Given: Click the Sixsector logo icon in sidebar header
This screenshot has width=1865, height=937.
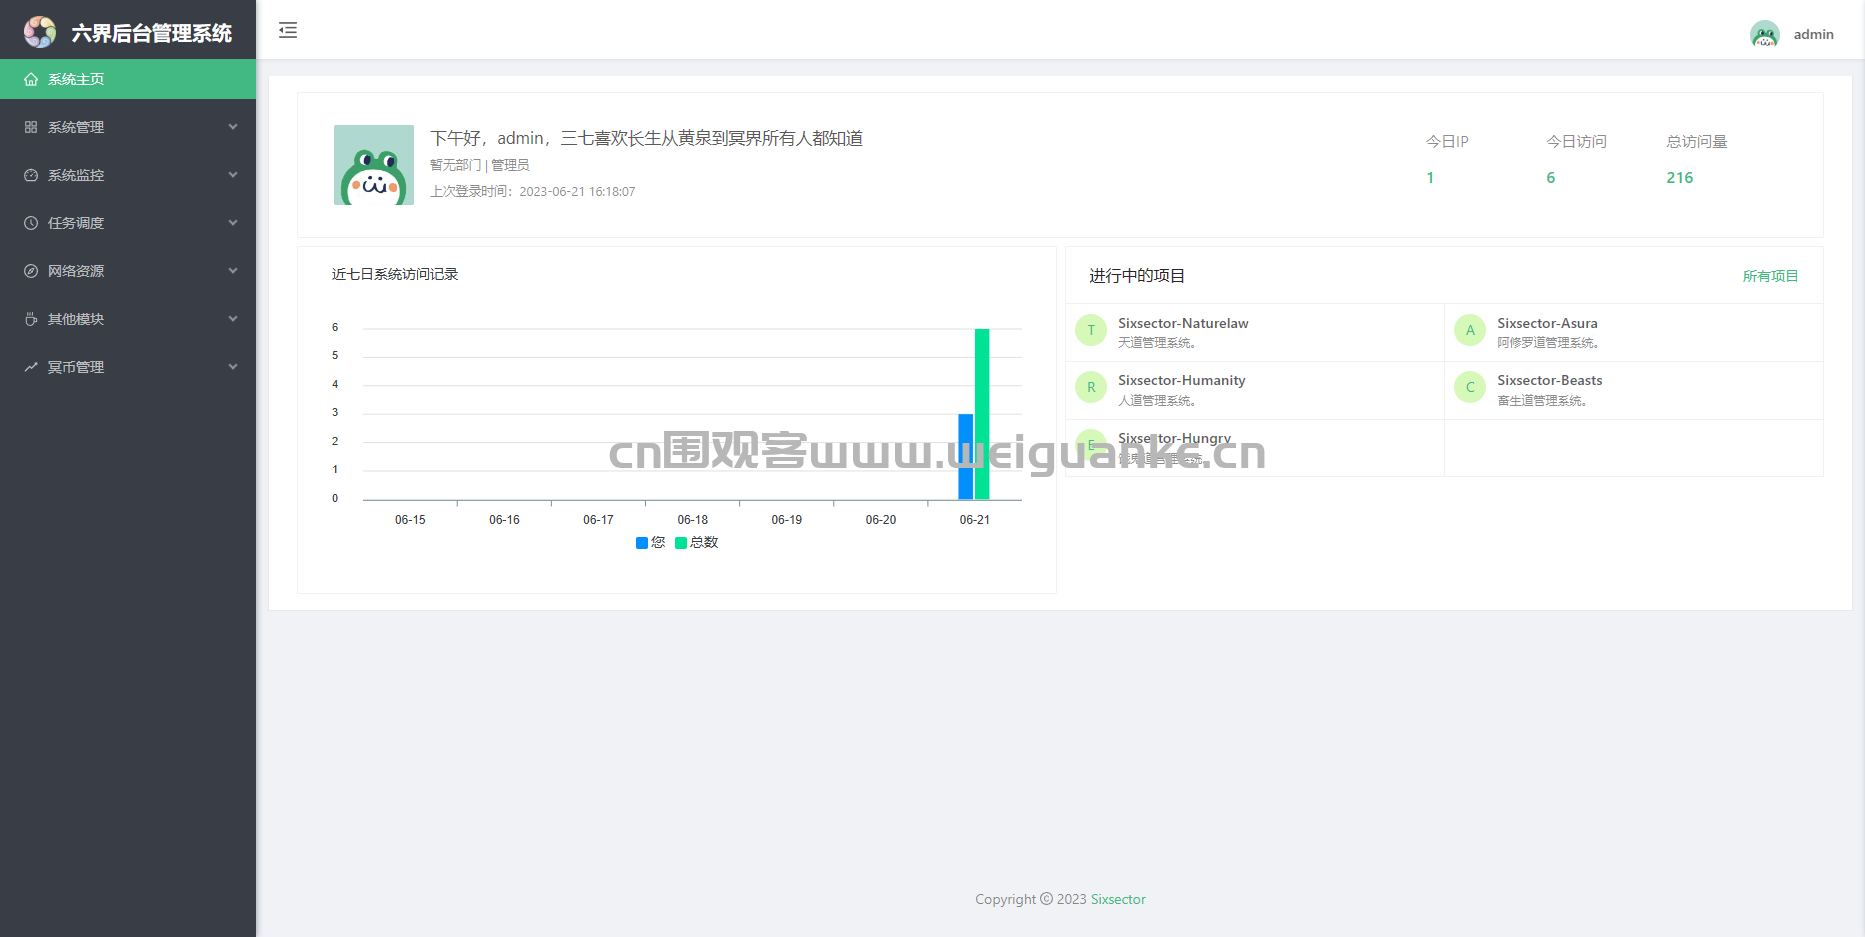Looking at the screenshot, I should coord(40,32).
